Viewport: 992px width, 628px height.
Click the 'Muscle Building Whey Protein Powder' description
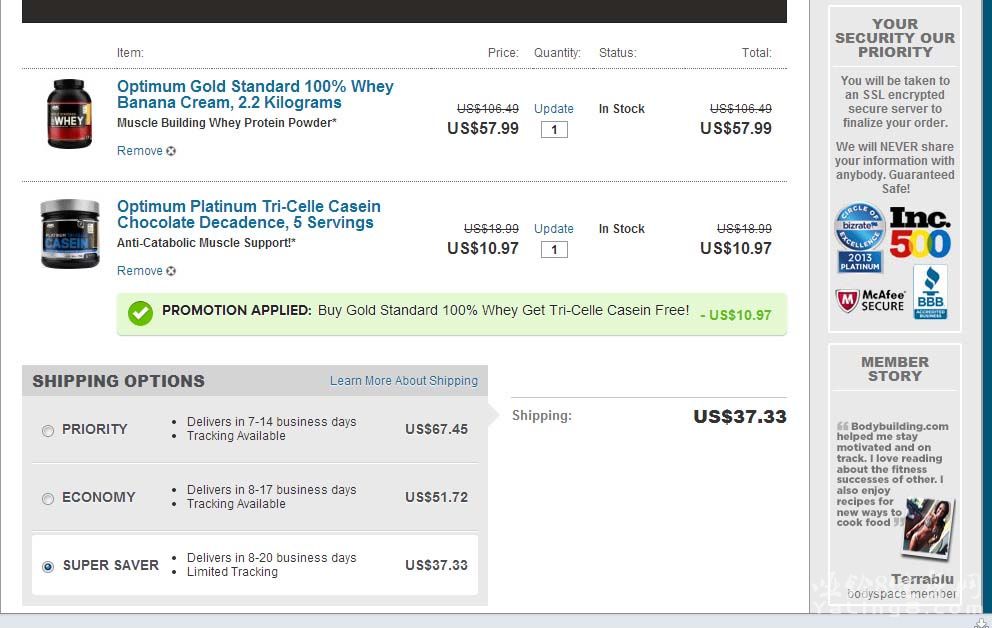pyautogui.click(x=226, y=123)
